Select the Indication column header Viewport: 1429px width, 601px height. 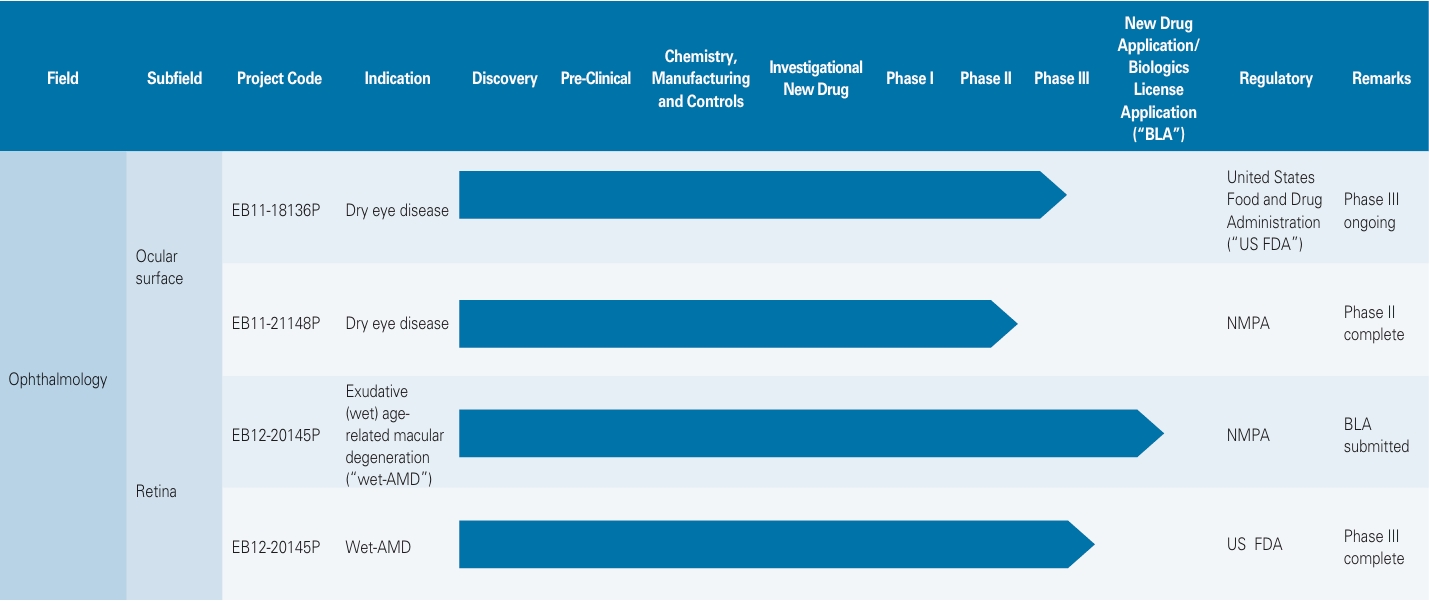click(x=397, y=78)
